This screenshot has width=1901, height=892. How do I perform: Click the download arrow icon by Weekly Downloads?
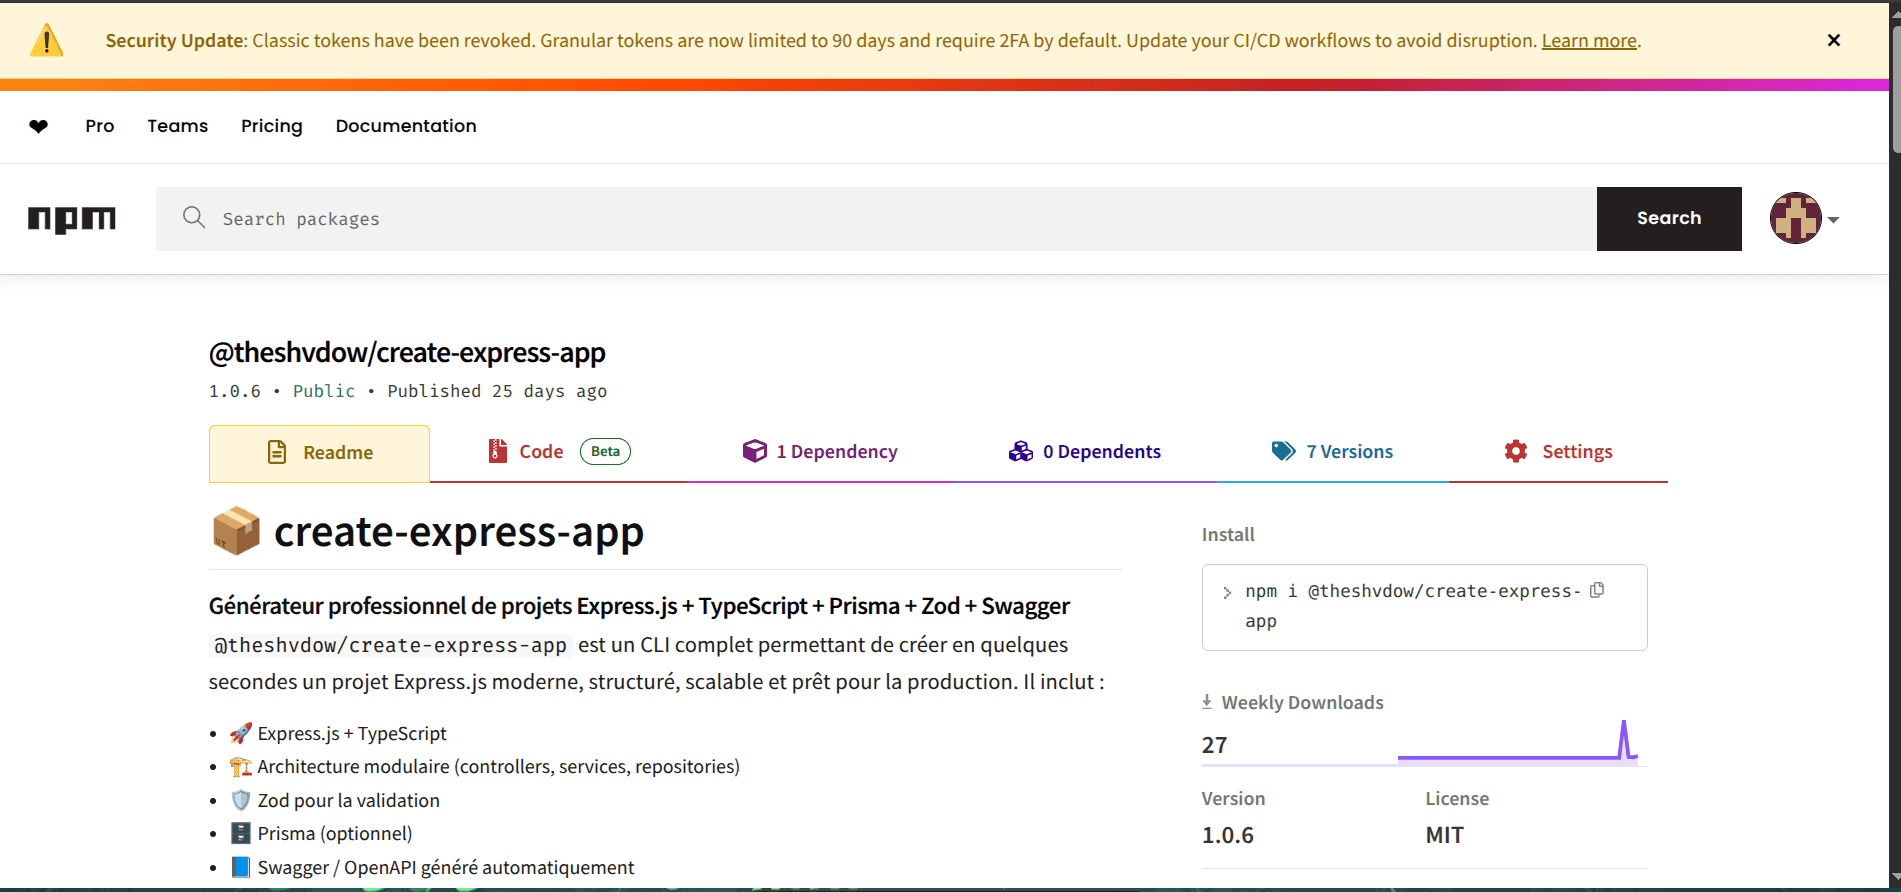[1207, 702]
